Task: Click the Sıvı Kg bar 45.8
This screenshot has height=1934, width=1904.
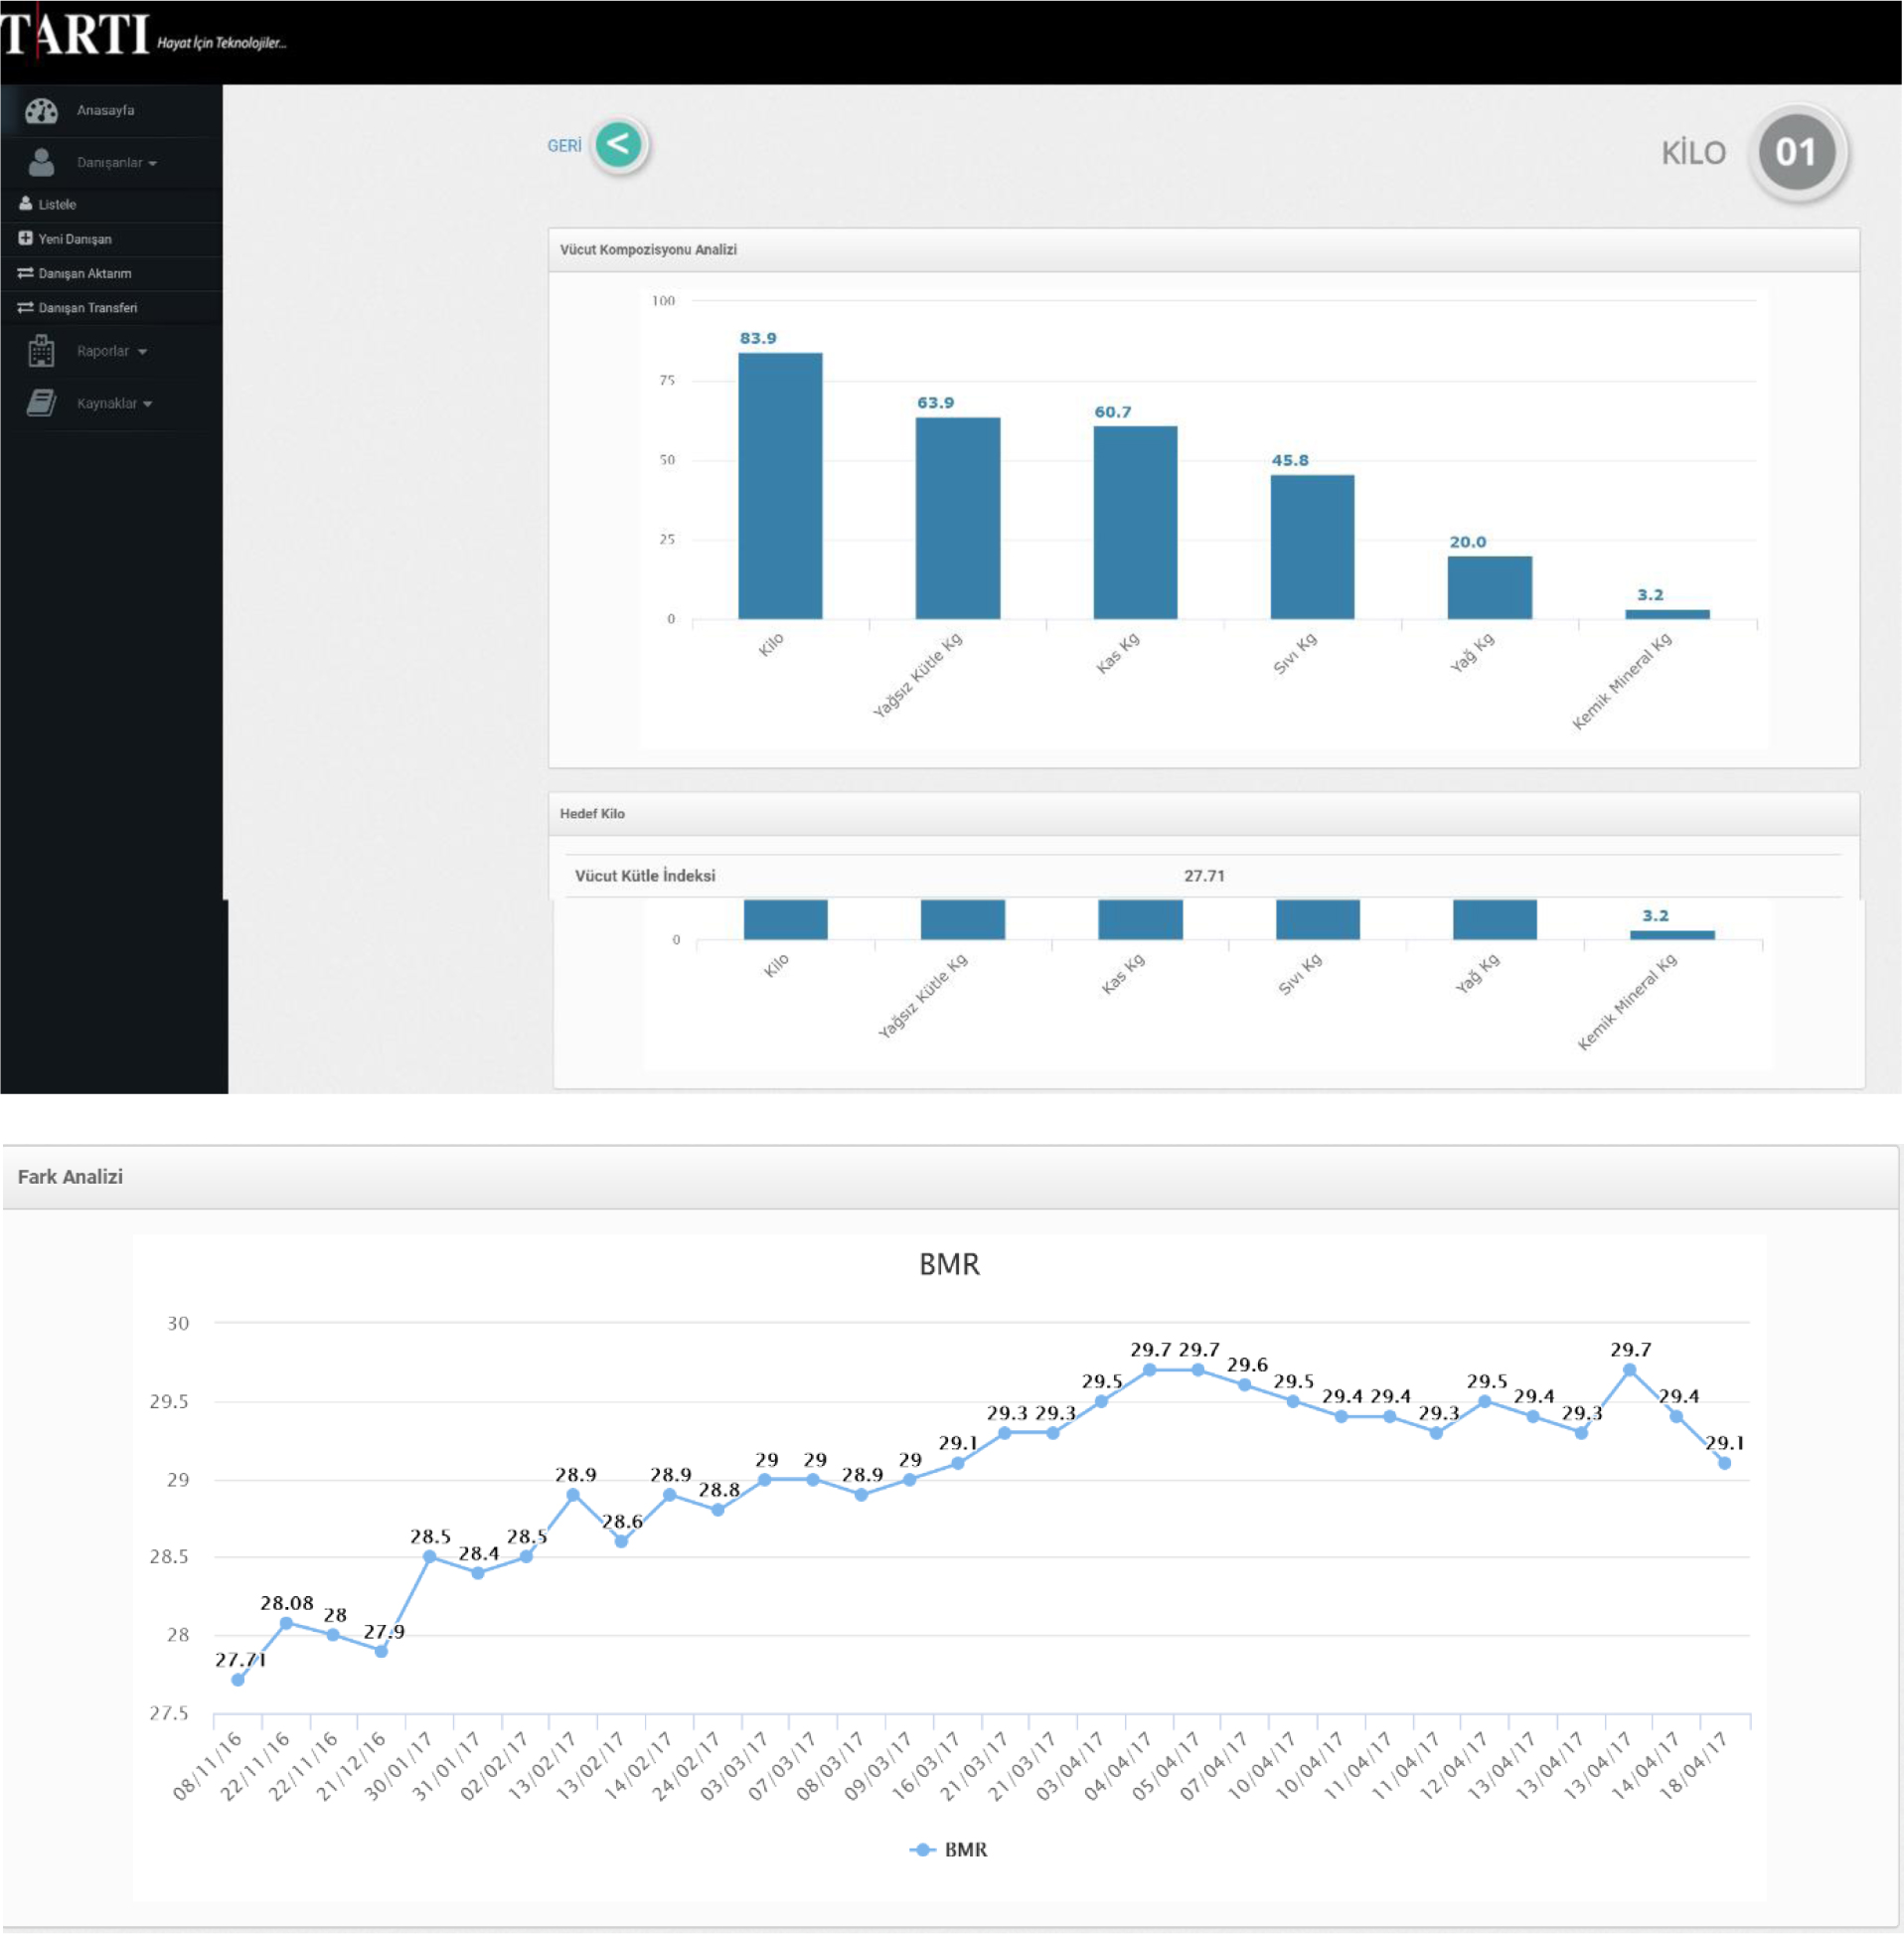Action: click(1312, 546)
